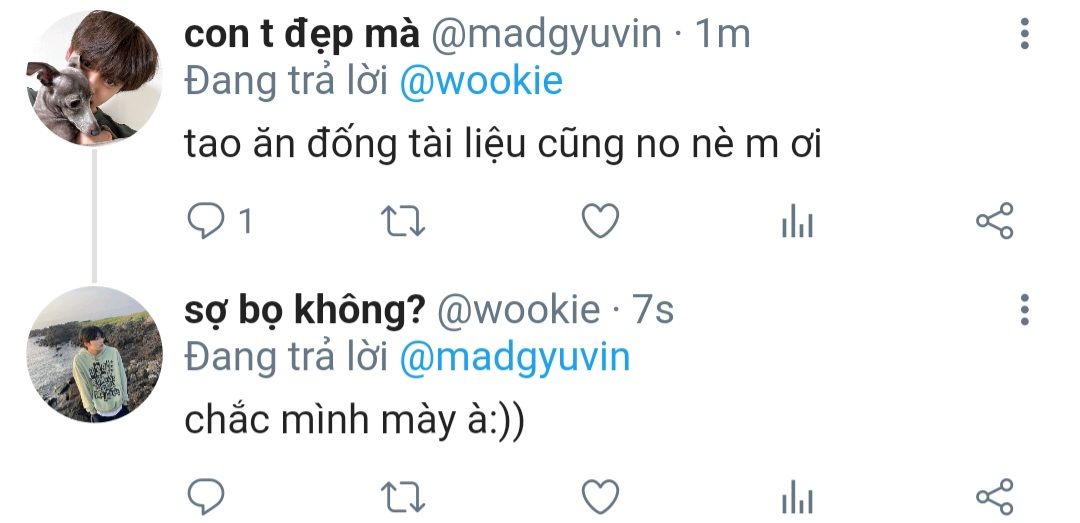
Task: Open more options menu on madgyuvin's tweet
Action: [1024, 34]
